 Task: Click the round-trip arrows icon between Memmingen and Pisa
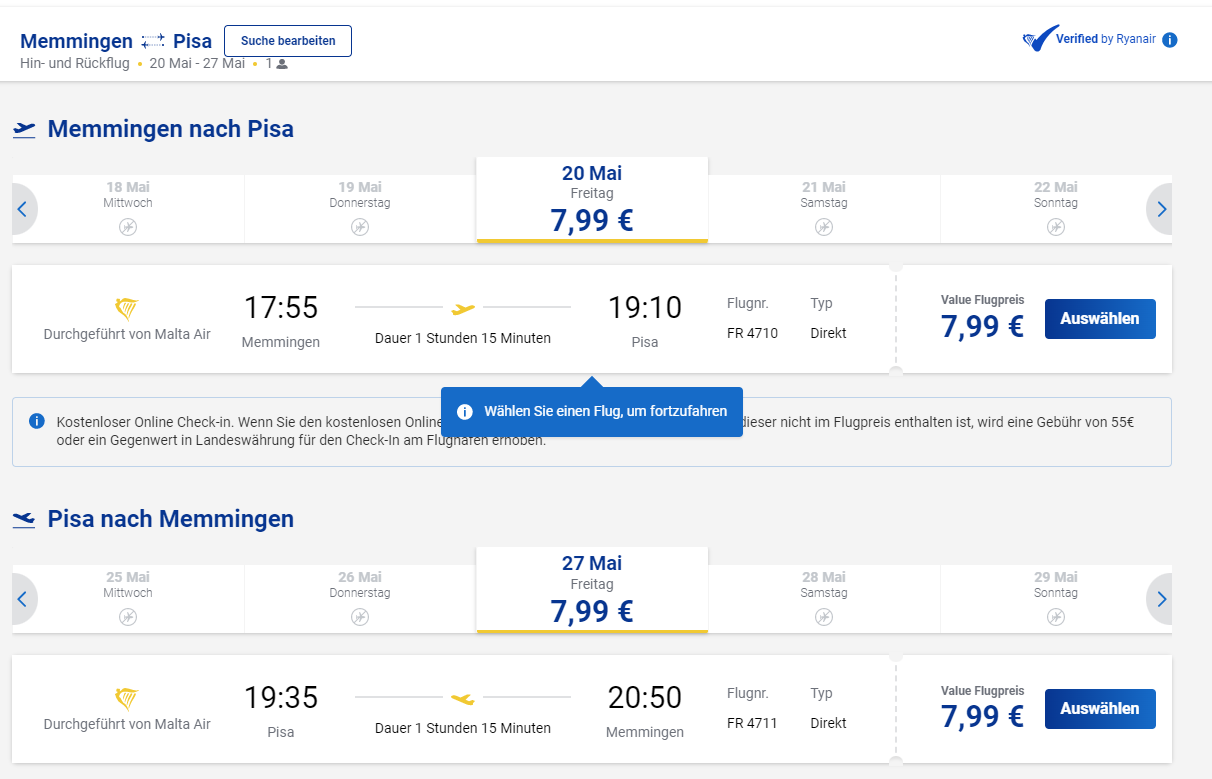click(153, 41)
